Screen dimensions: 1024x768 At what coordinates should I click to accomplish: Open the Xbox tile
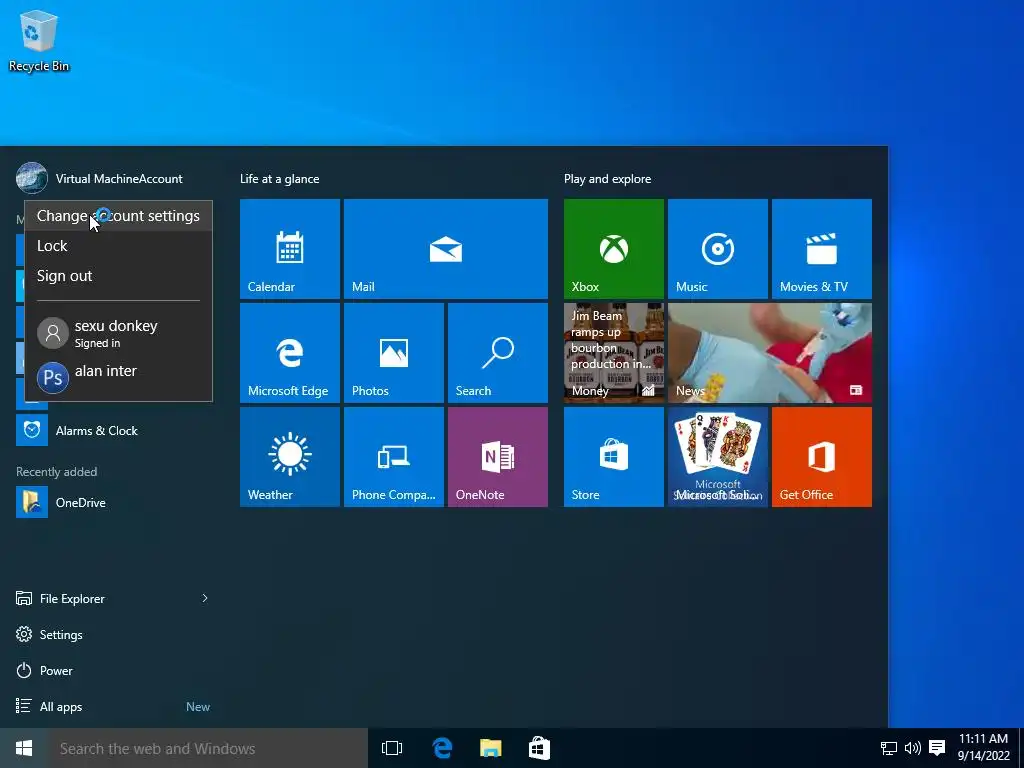[x=613, y=249]
